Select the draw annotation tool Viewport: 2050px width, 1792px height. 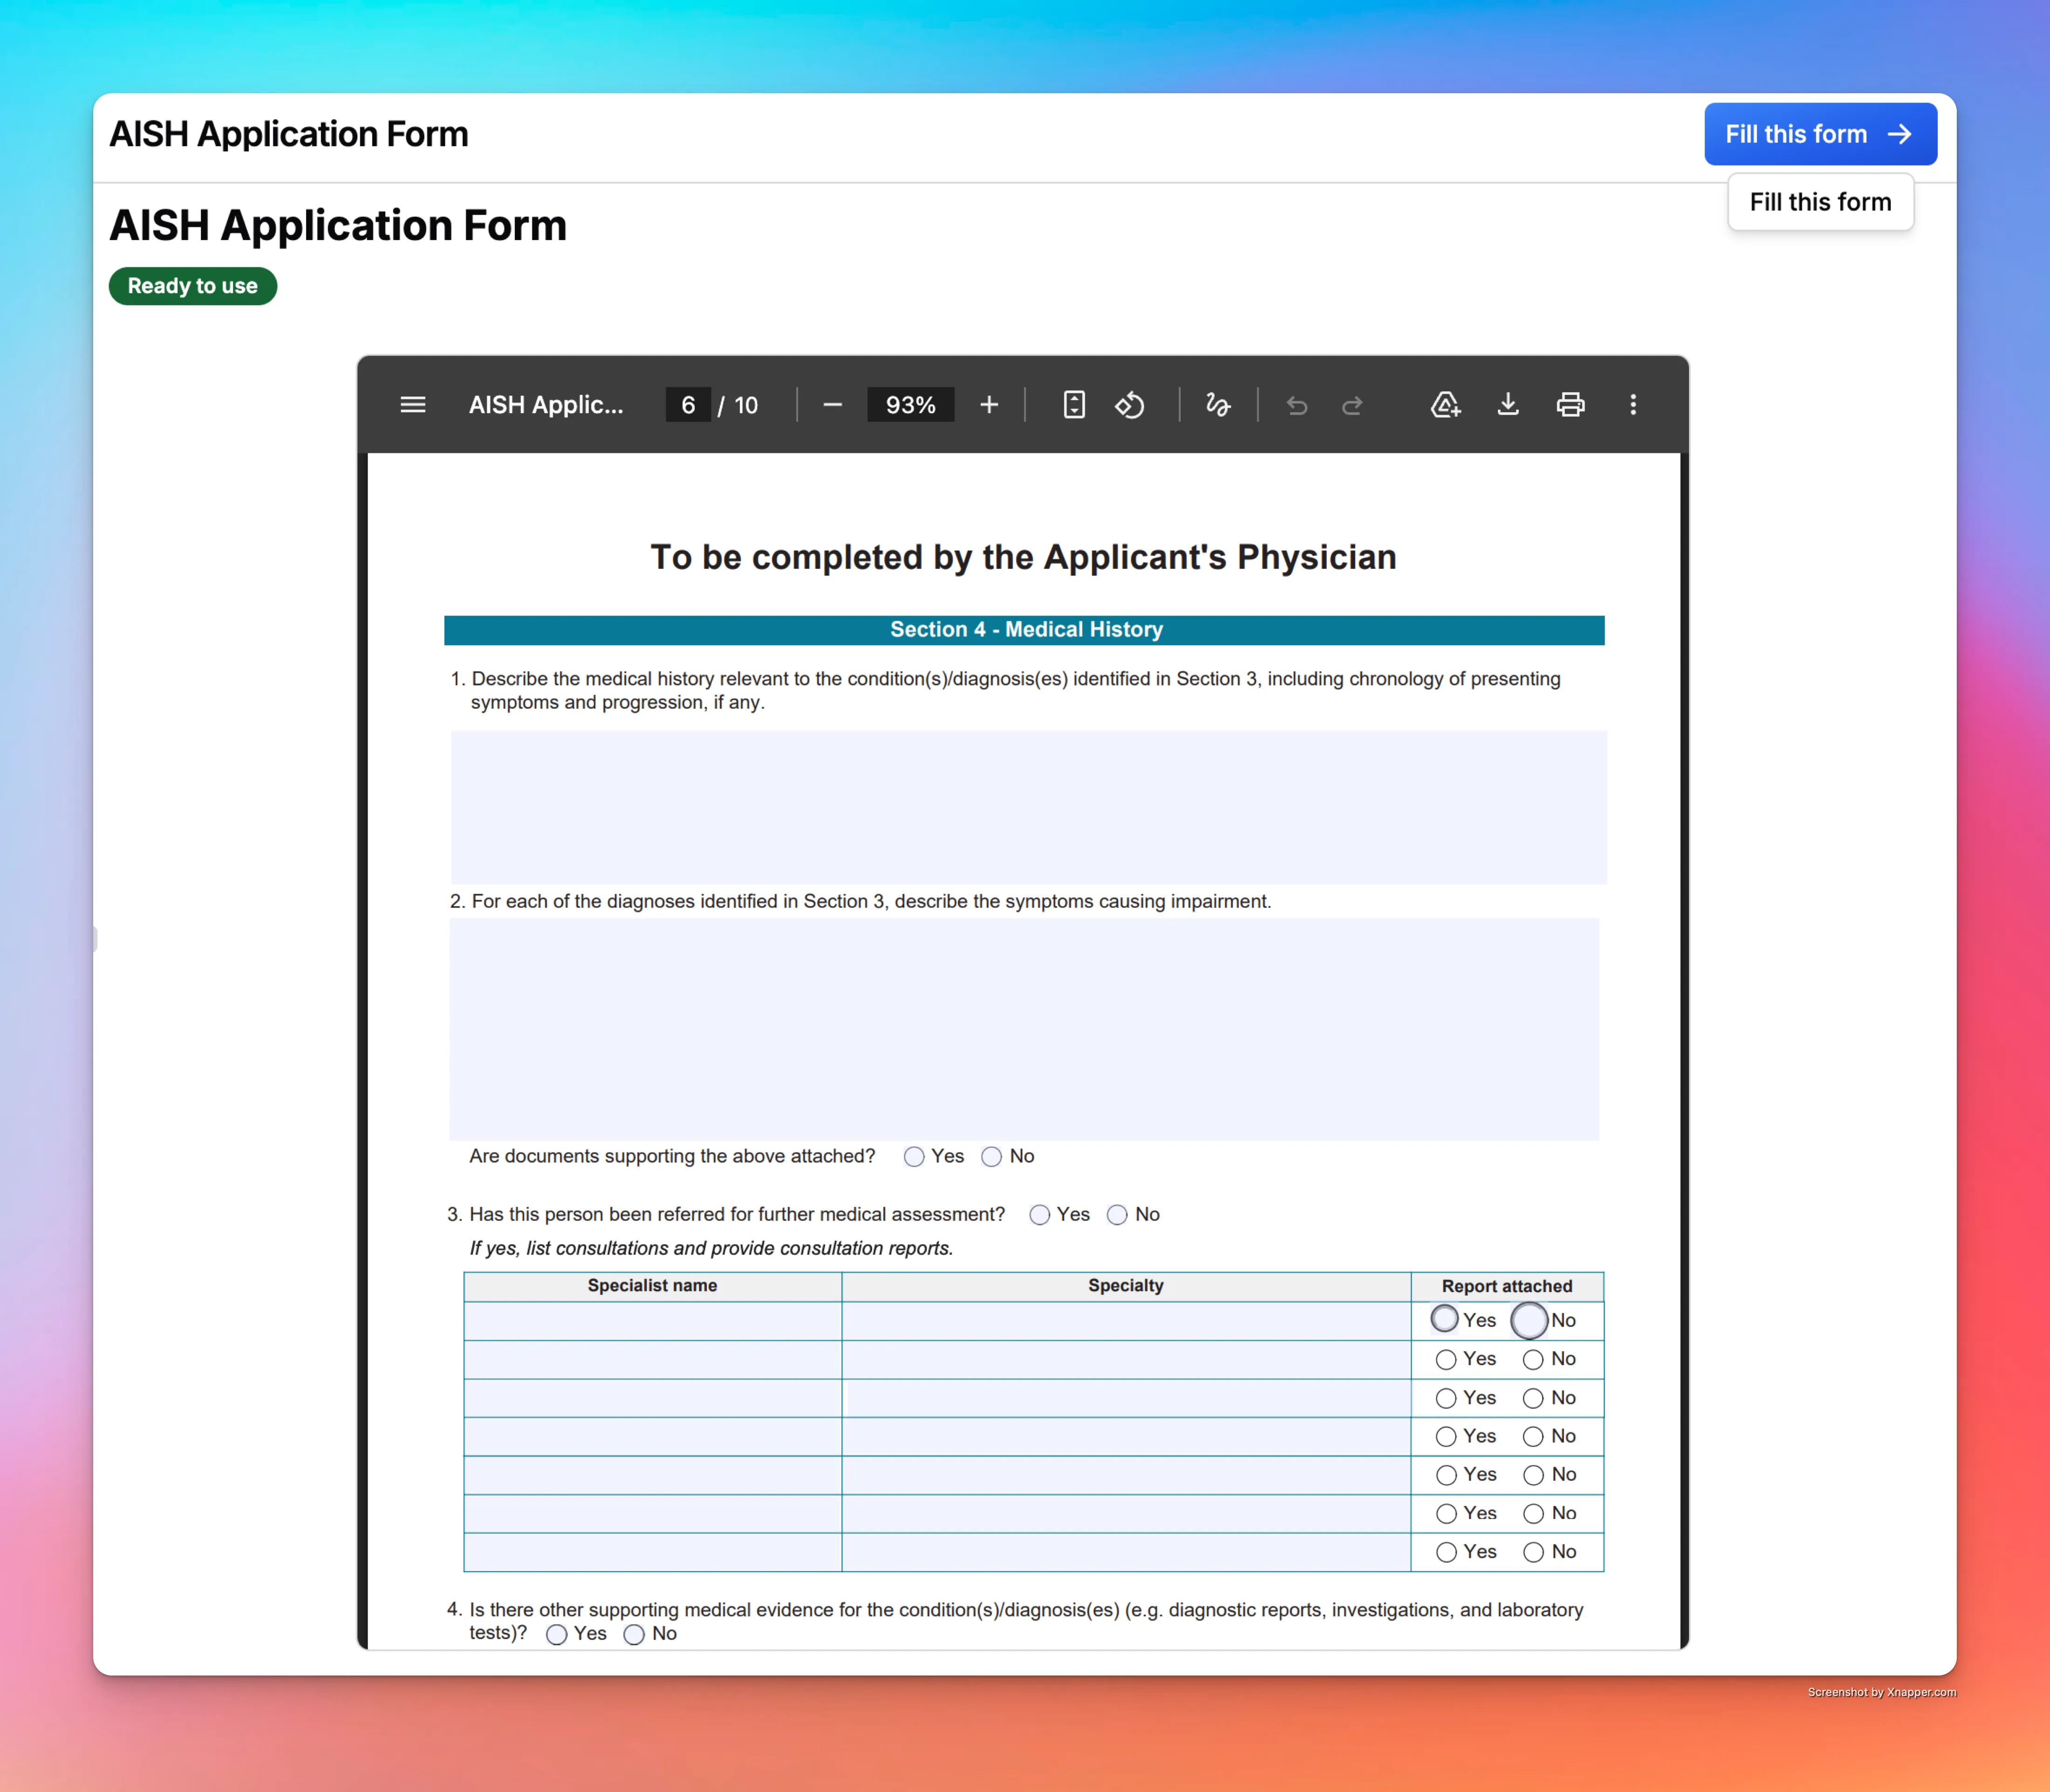pyautogui.click(x=1218, y=405)
